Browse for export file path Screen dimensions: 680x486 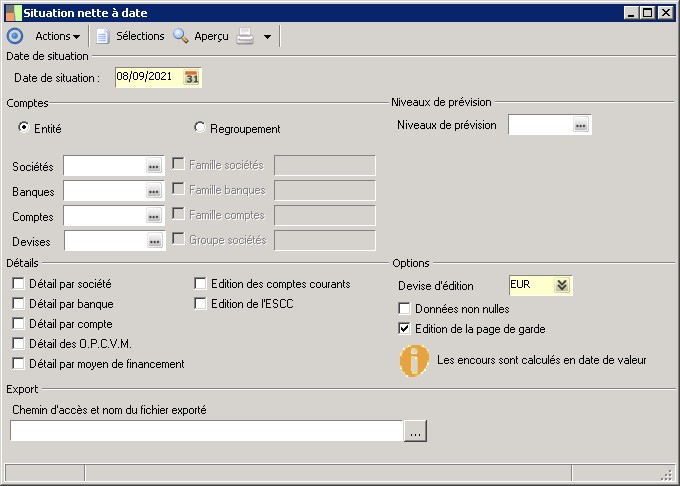(x=416, y=431)
